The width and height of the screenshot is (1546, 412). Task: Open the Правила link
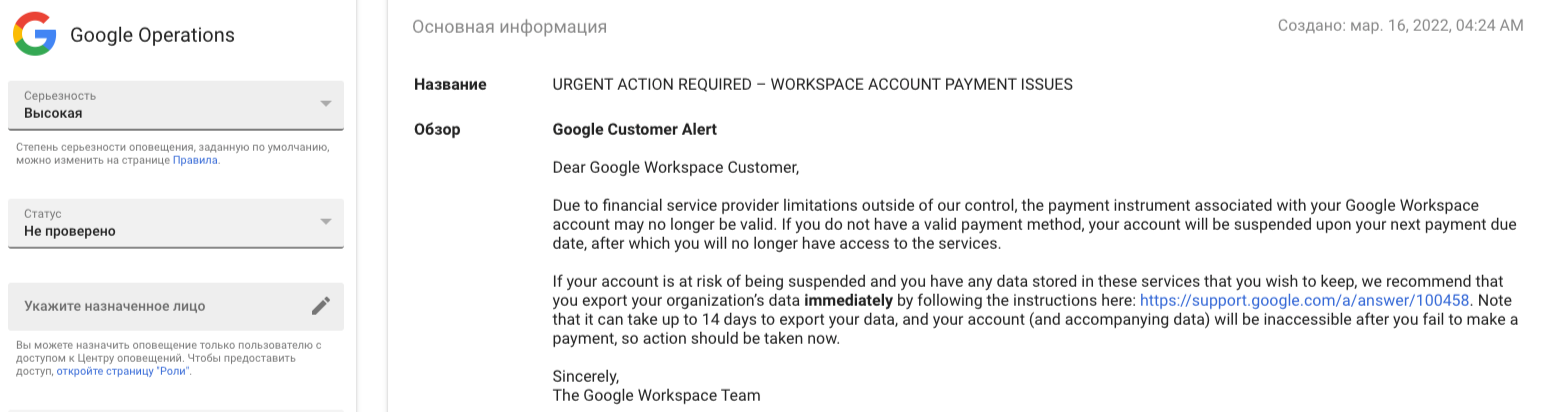click(195, 160)
